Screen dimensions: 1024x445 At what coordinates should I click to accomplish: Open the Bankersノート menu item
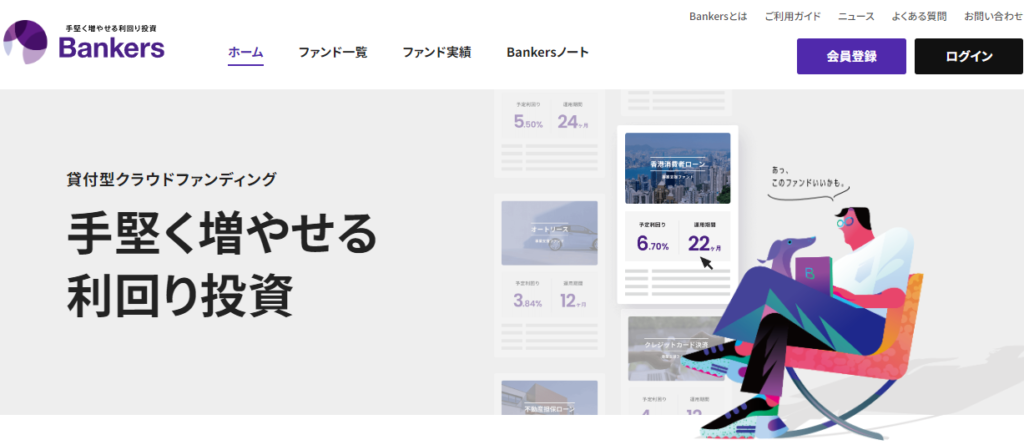[x=547, y=53]
